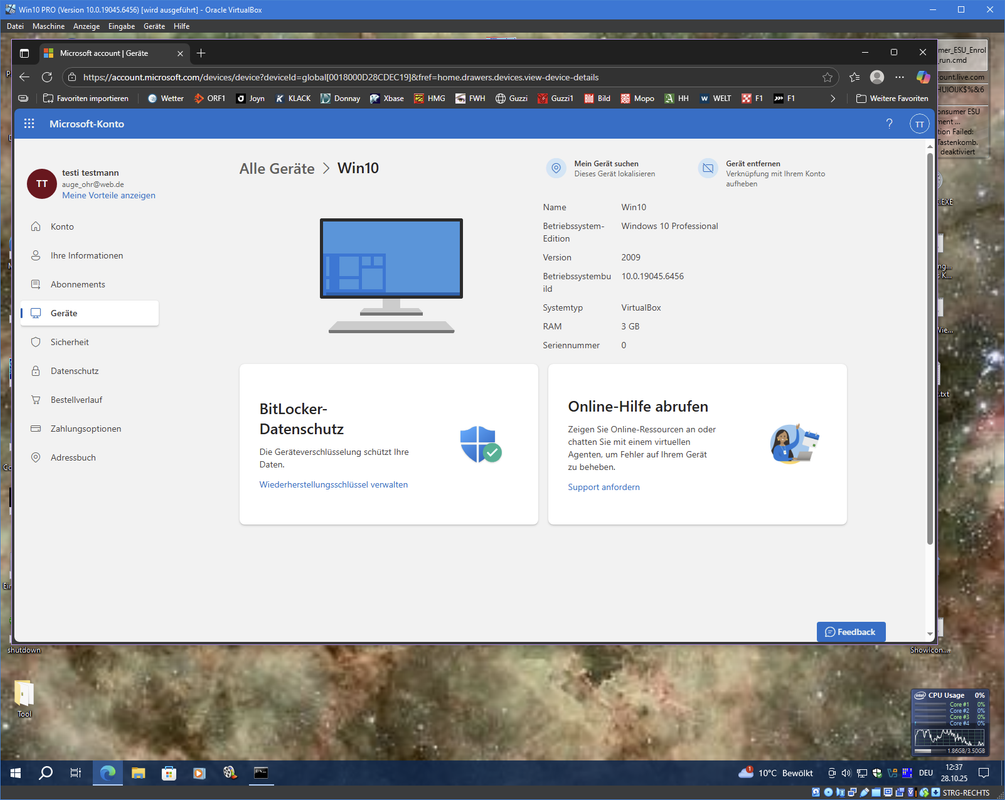Screen dimensions: 1005x800
Task: Reload the page with the refresh icon
Action: point(47,77)
